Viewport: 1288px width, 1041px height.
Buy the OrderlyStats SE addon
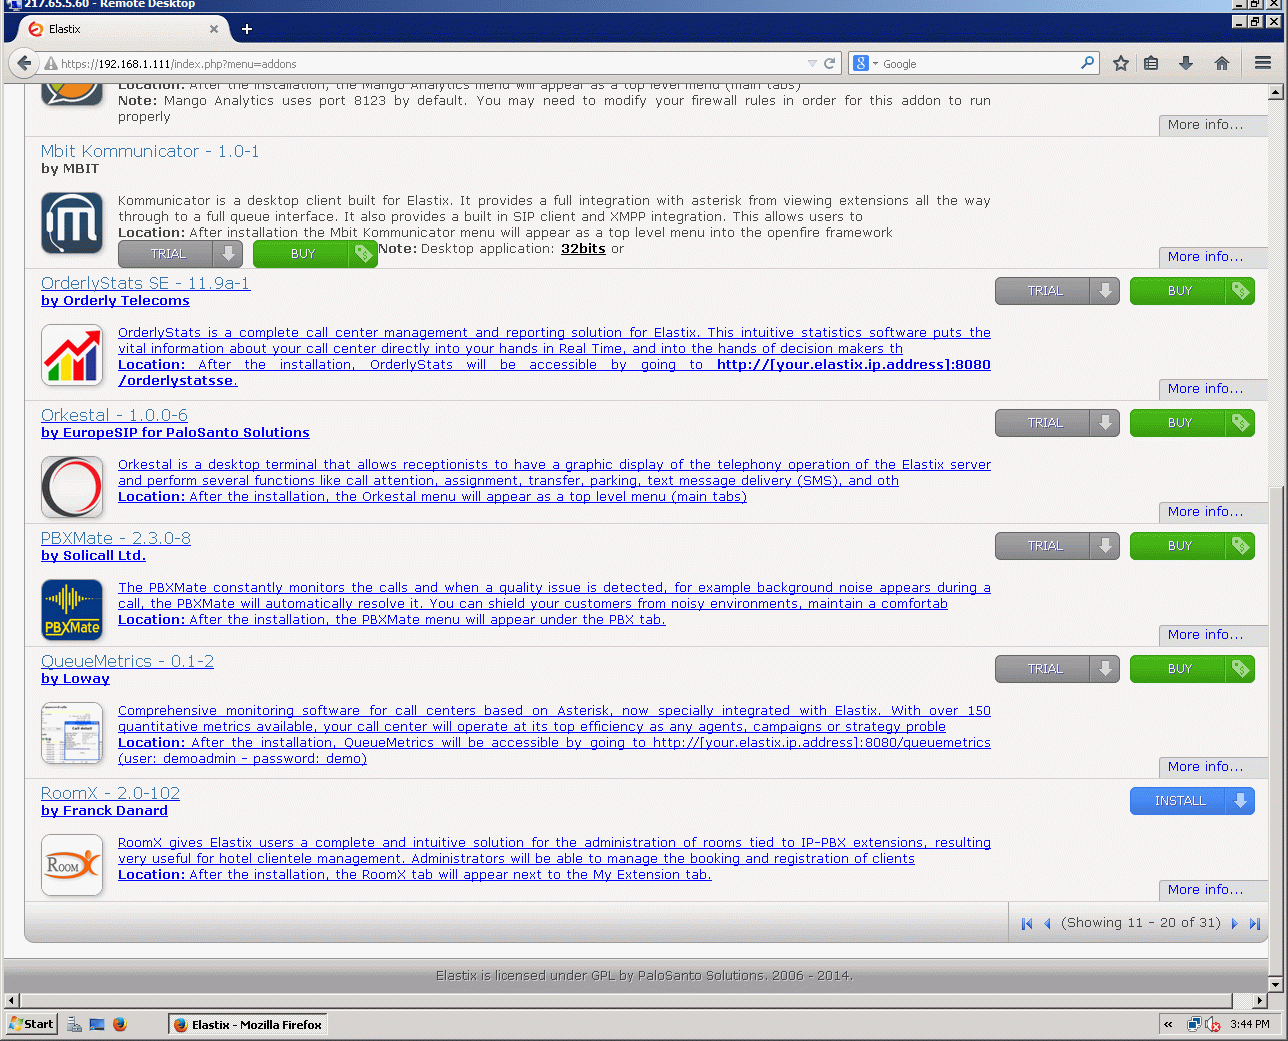[x=1192, y=291]
